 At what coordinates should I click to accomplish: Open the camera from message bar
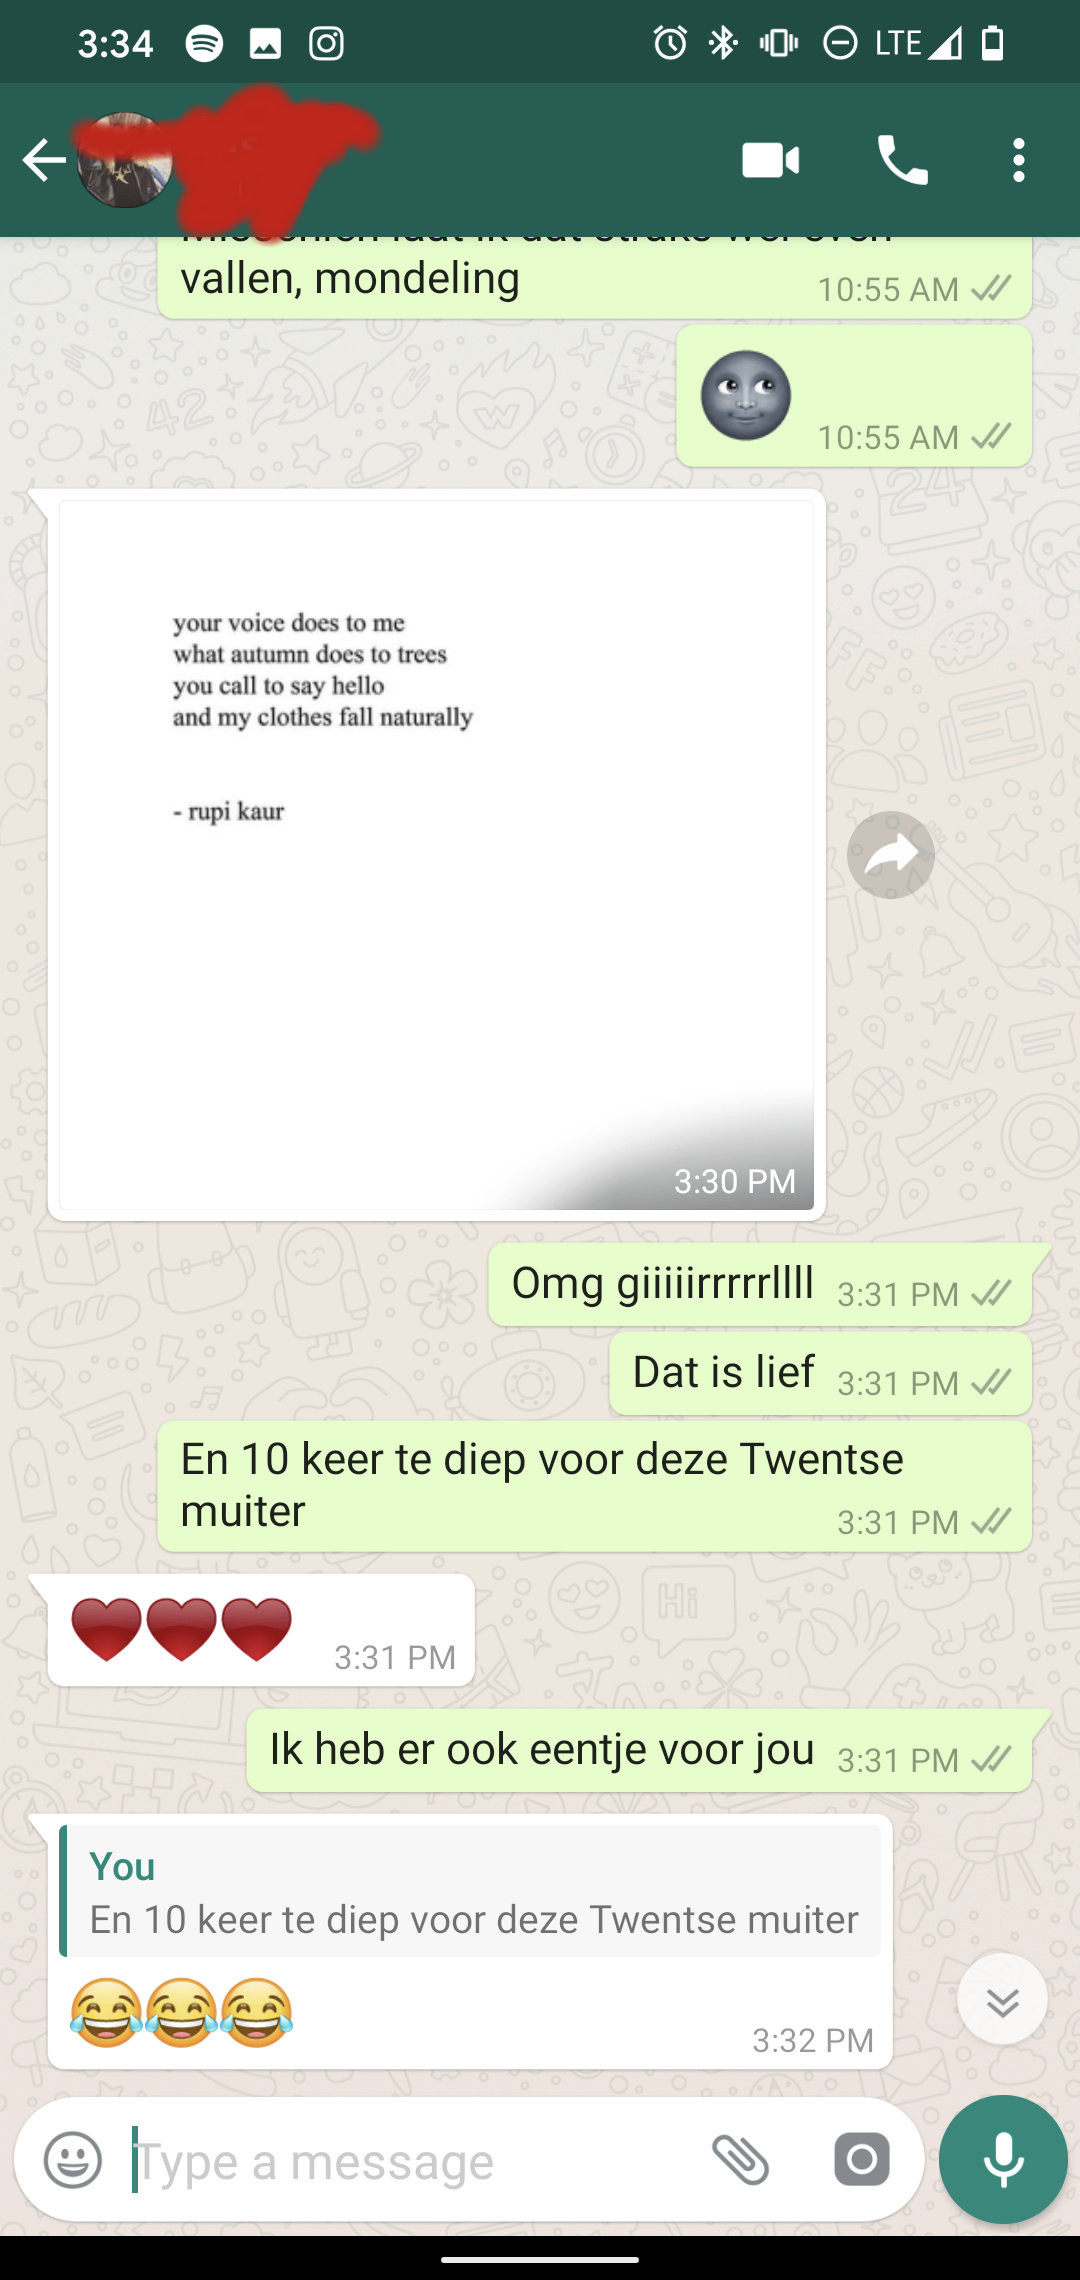(x=862, y=2160)
